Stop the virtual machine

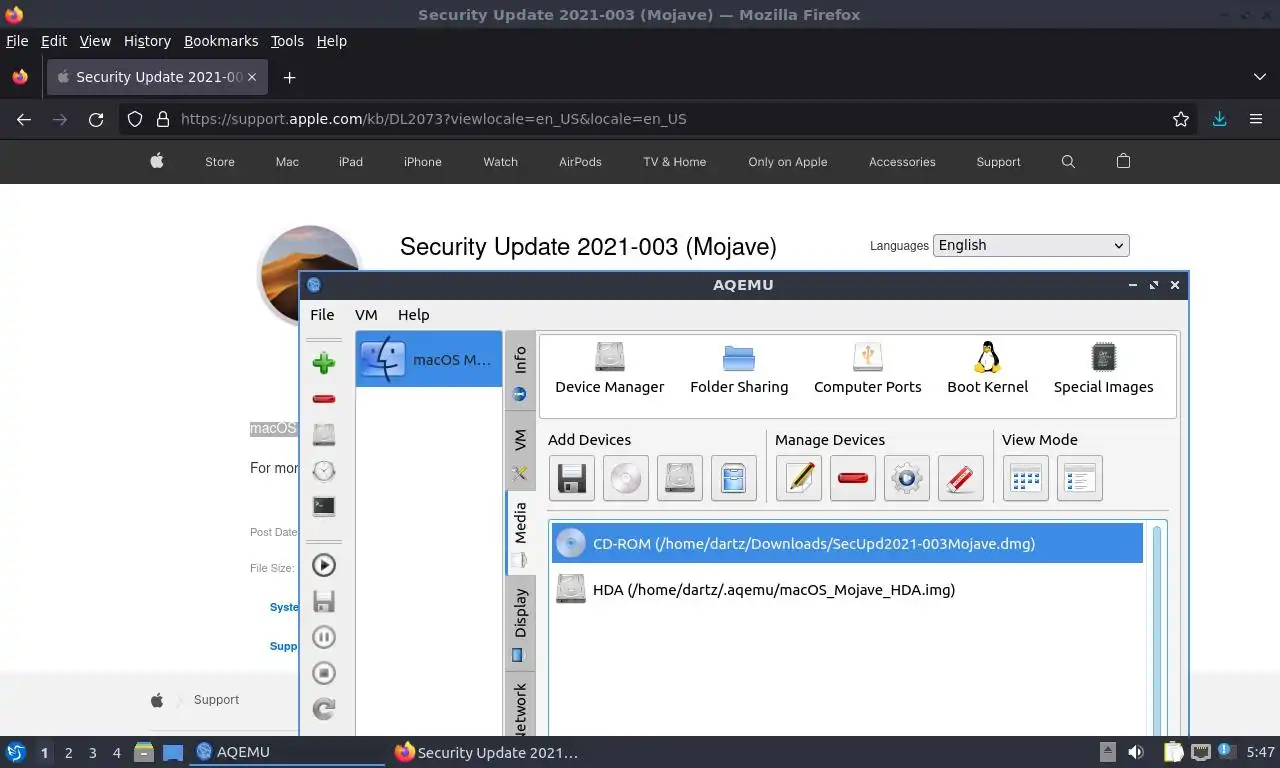coord(323,673)
